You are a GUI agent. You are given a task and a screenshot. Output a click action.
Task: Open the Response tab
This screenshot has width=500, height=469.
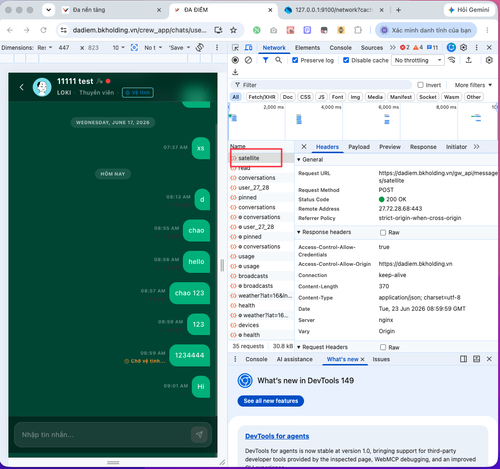[x=423, y=147]
